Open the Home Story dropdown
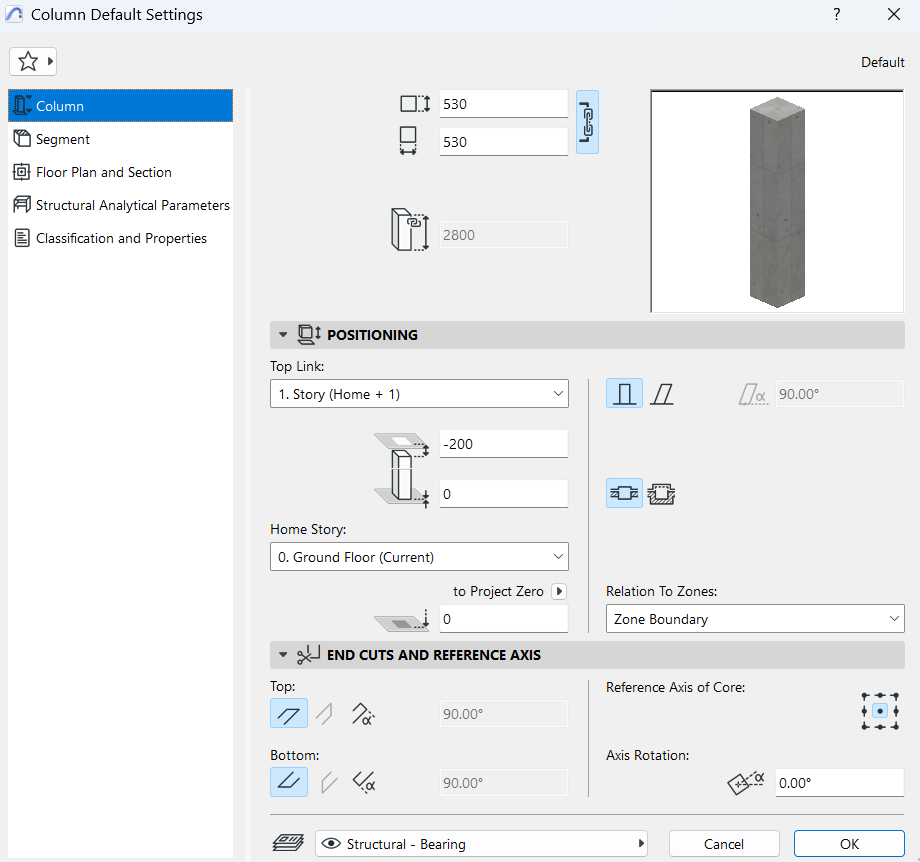920x862 pixels. pyautogui.click(x=419, y=556)
